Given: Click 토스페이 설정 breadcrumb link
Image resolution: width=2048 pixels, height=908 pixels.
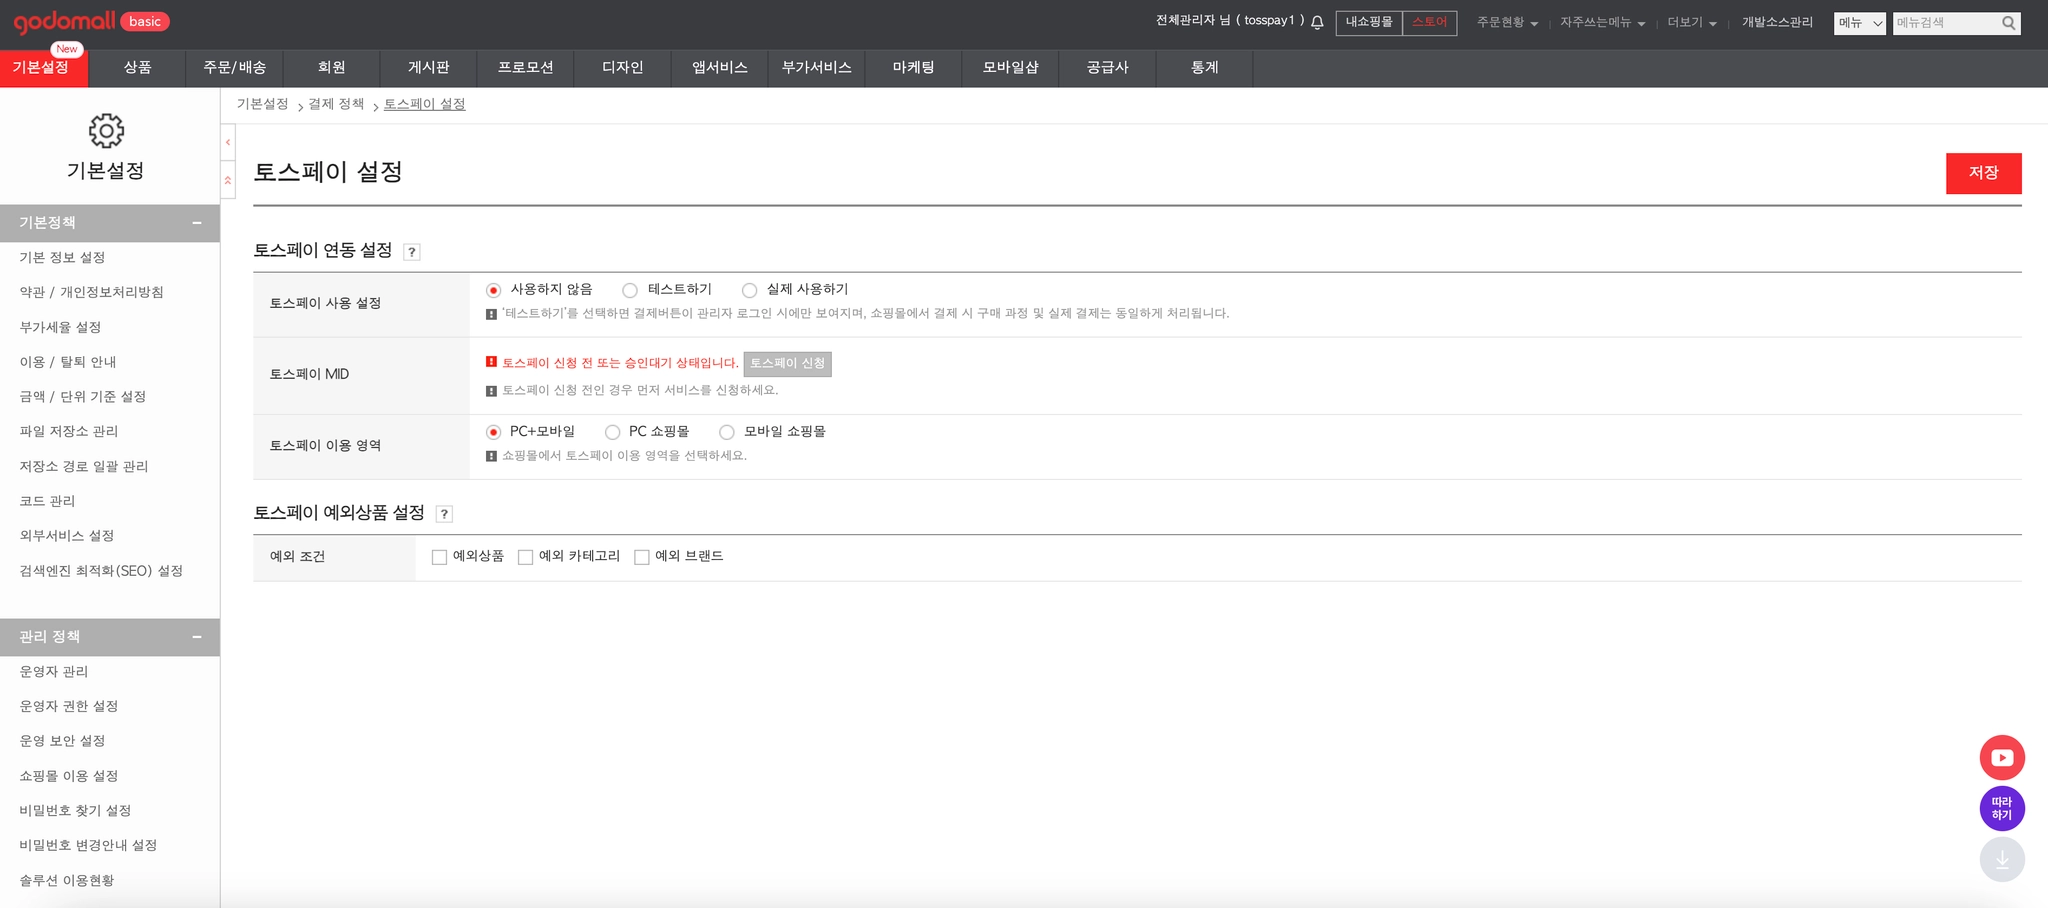Looking at the screenshot, I should click(425, 104).
